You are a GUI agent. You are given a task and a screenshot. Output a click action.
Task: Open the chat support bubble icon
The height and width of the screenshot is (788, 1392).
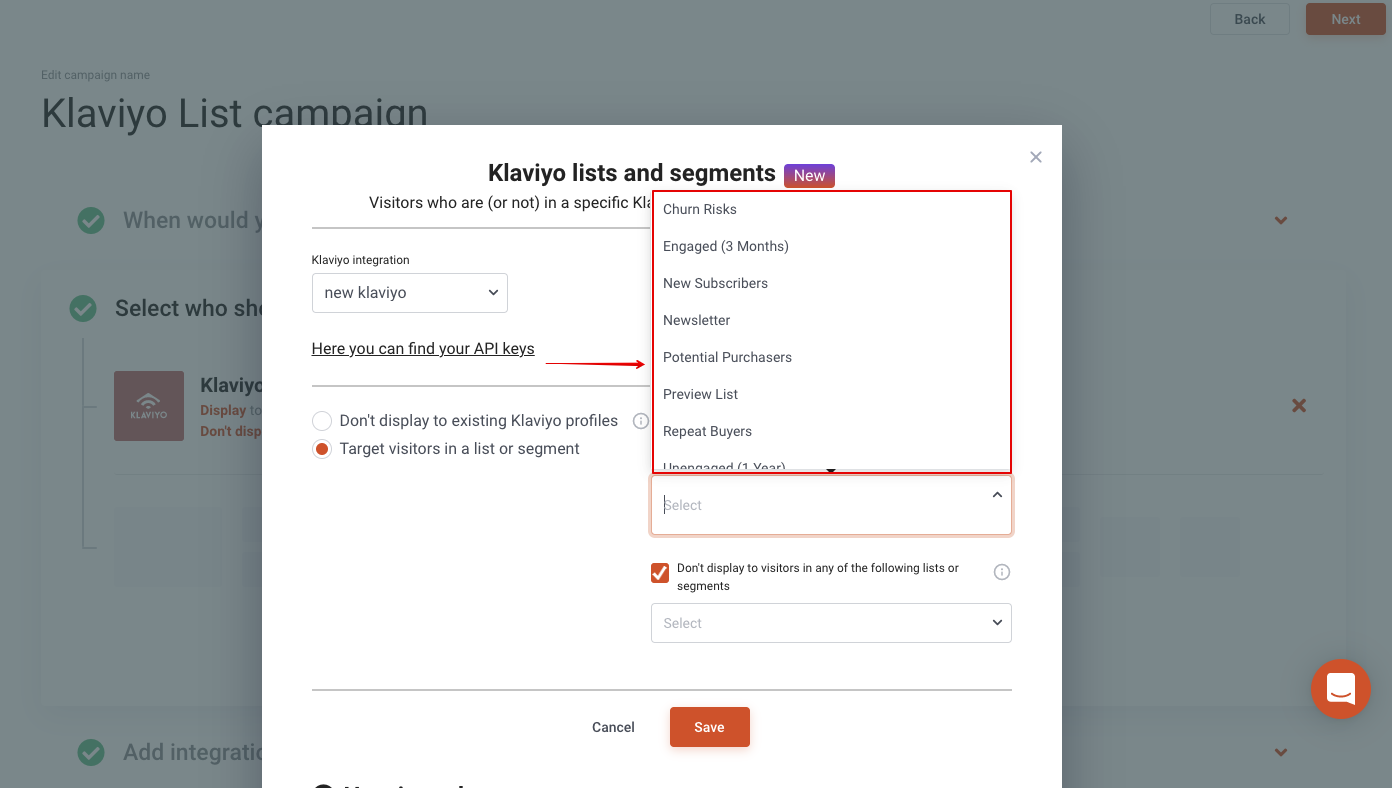[x=1341, y=689]
